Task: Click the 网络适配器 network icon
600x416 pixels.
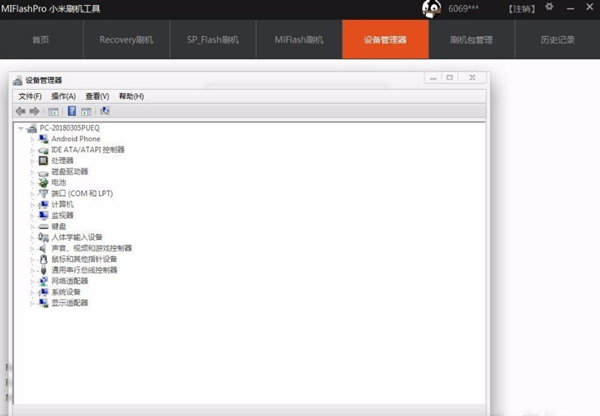Action: click(44, 281)
